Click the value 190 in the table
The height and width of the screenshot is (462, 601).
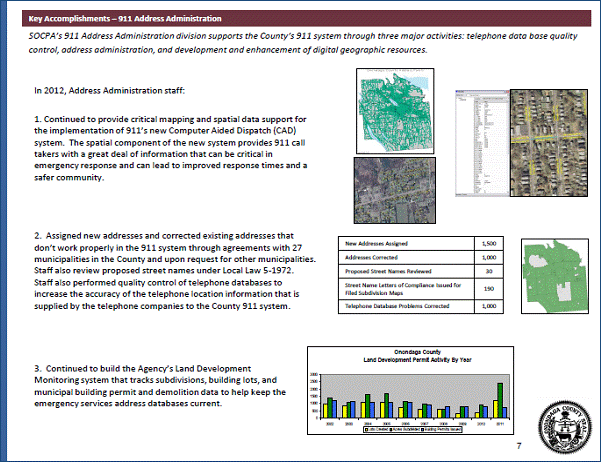click(489, 289)
